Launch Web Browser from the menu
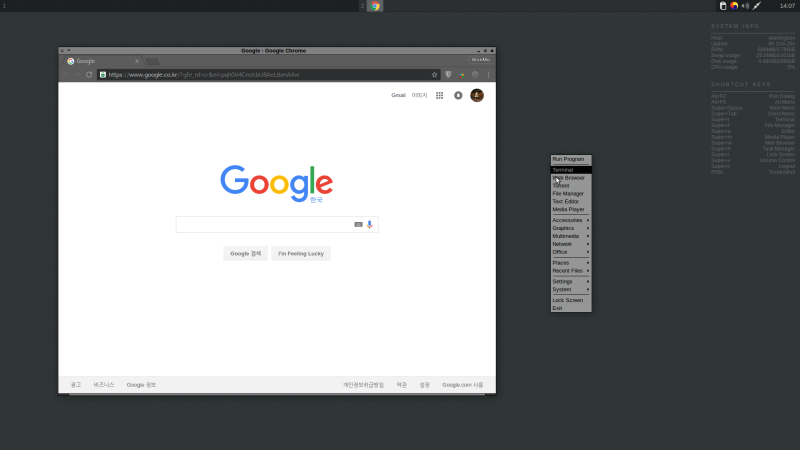The width and height of the screenshot is (800, 450). pyautogui.click(x=571, y=178)
